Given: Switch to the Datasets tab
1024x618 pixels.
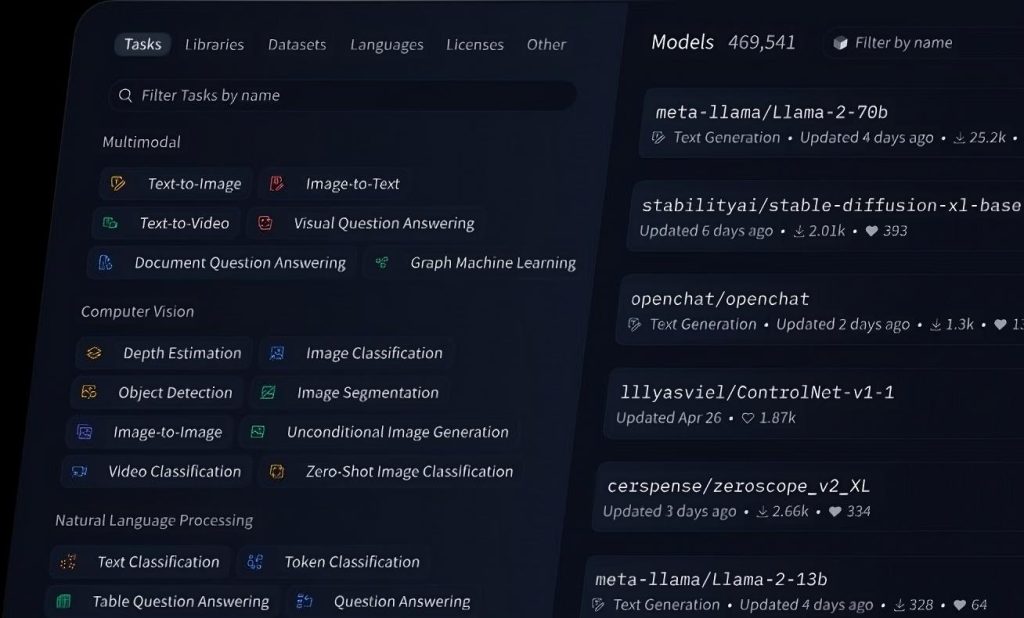Looking at the screenshot, I should click(x=296, y=44).
